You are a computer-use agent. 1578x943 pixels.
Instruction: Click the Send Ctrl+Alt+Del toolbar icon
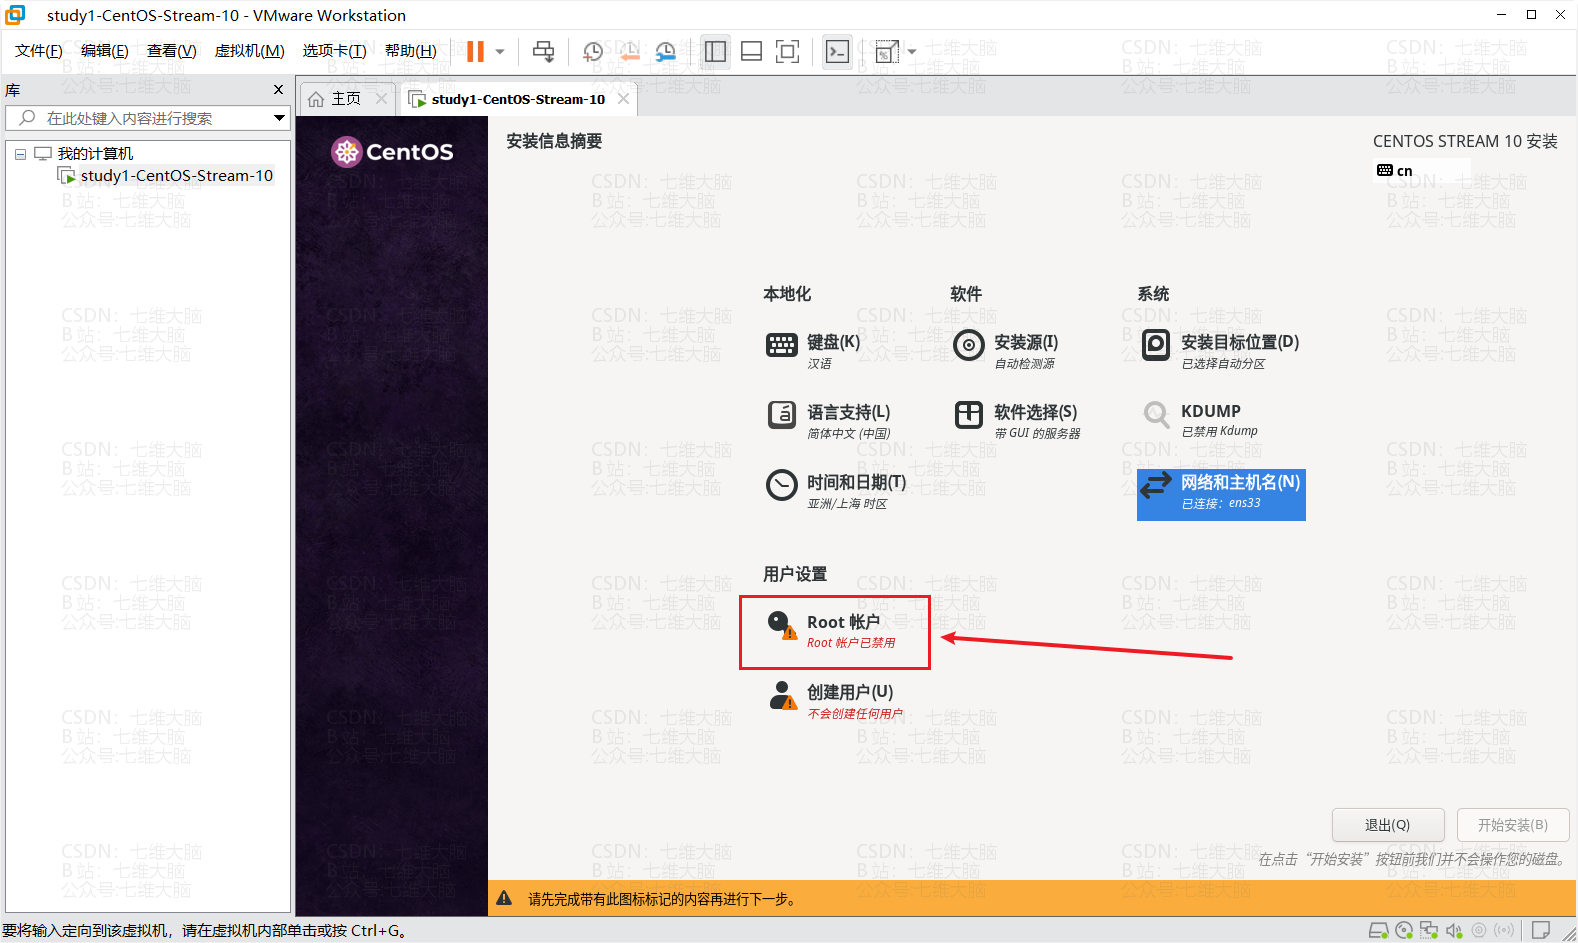[x=543, y=51]
